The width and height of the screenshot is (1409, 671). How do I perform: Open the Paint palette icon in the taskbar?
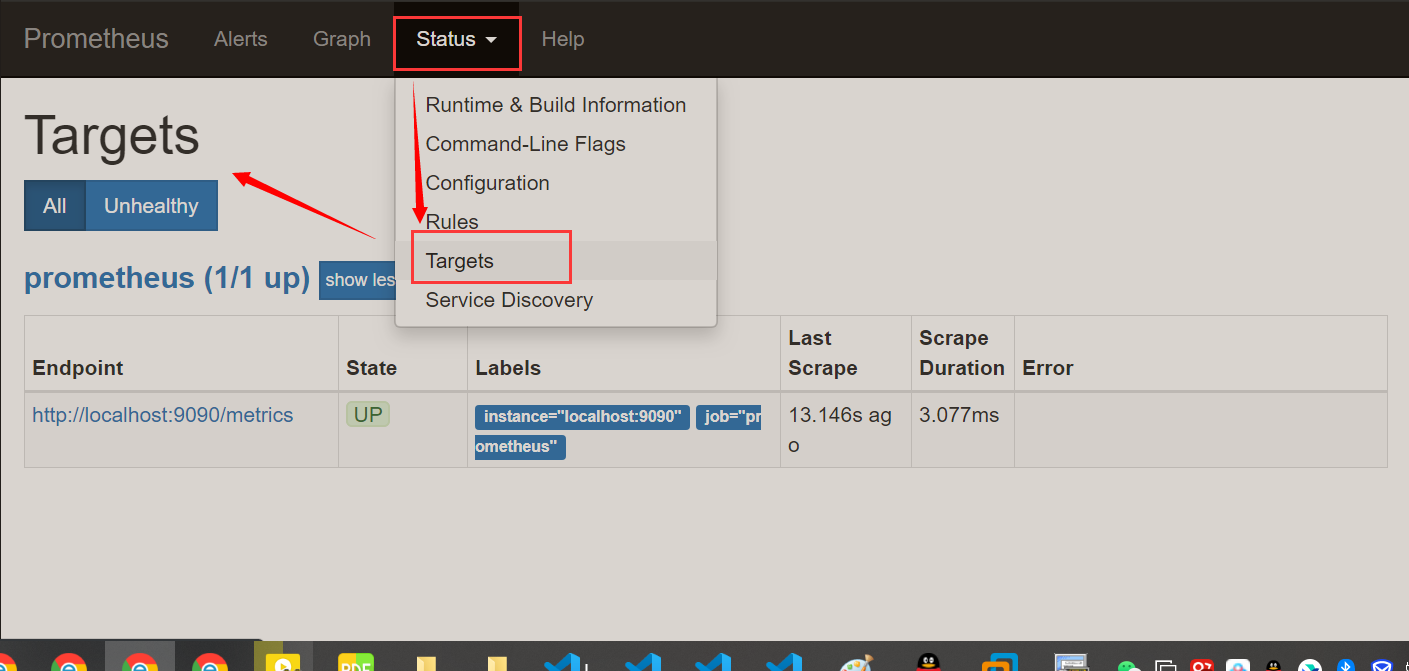(857, 662)
